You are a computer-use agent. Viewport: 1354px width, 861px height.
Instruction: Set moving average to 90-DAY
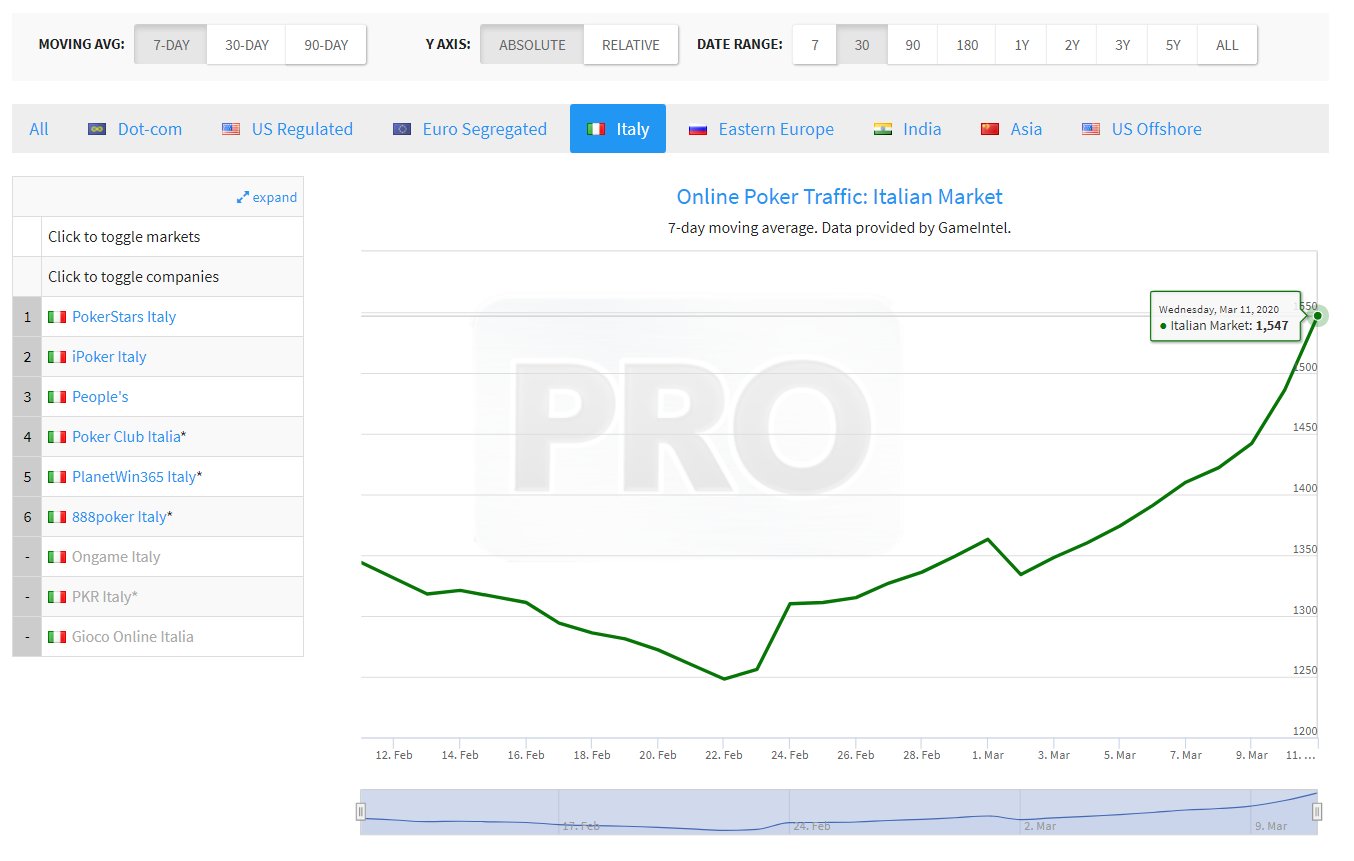point(326,45)
